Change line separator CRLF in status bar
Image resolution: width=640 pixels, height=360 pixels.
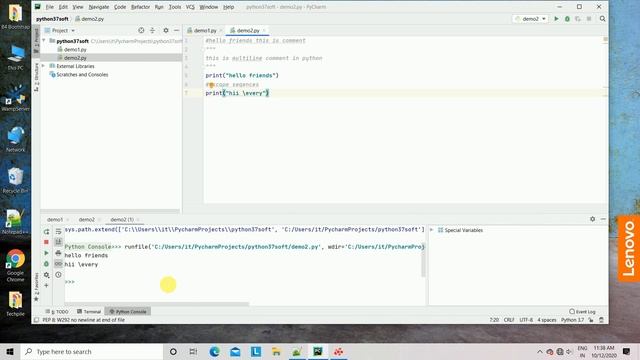[509, 320]
